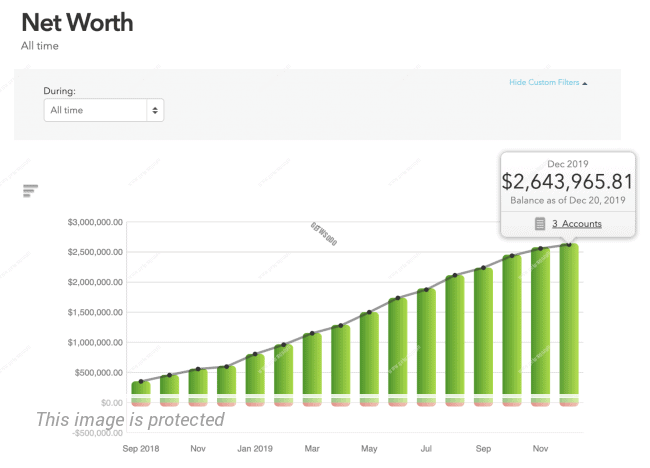The image size is (650, 468).
Task: Click the Dec 2019 trend line data point
Action: click(x=569, y=245)
